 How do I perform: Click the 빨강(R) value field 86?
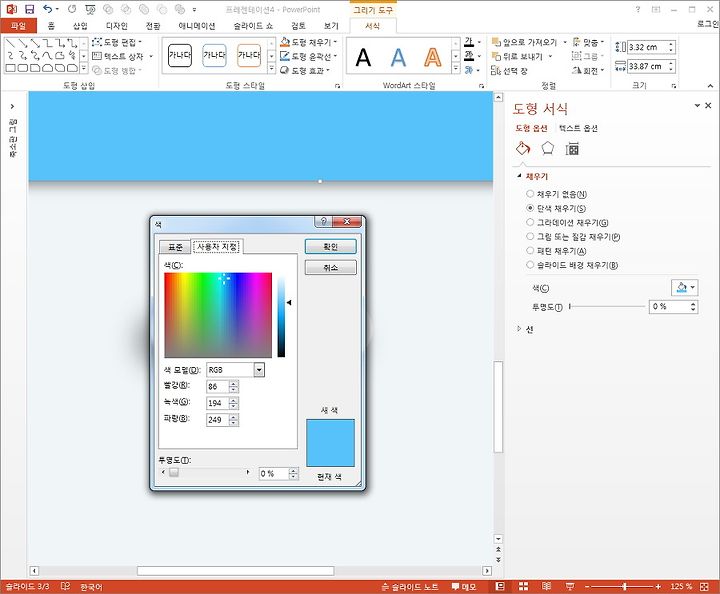click(x=218, y=387)
